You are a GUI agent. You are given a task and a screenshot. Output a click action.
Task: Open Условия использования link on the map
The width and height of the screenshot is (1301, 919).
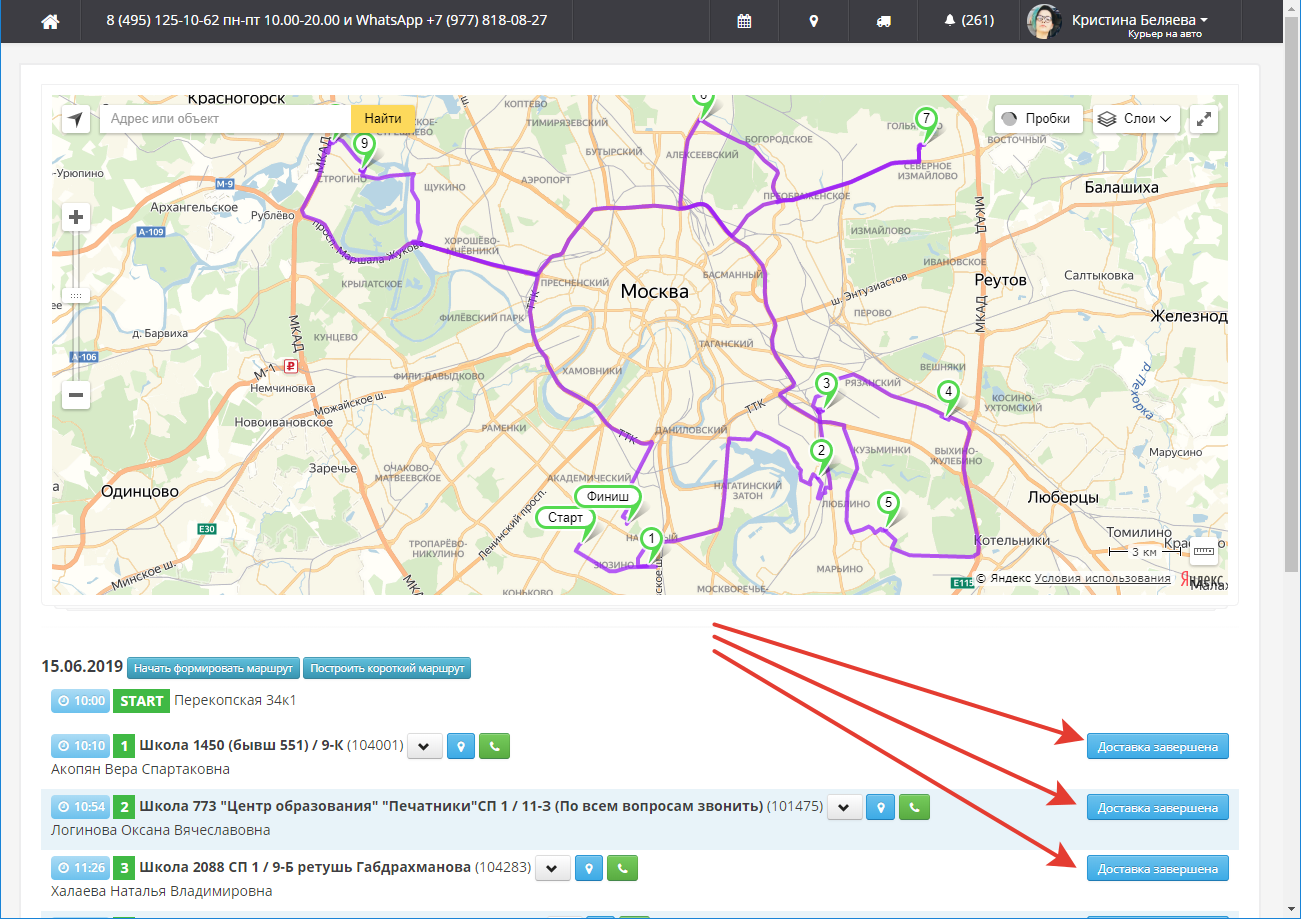1102,578
